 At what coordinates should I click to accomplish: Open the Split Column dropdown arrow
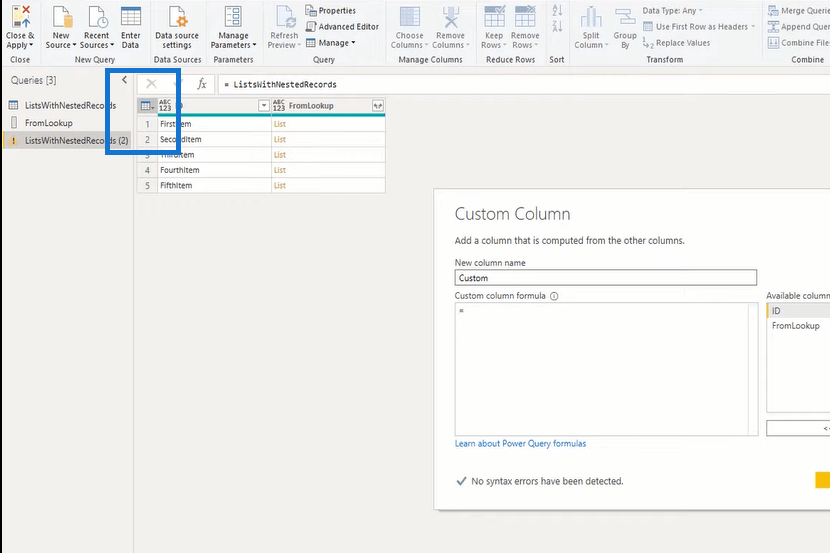[606, 46]
